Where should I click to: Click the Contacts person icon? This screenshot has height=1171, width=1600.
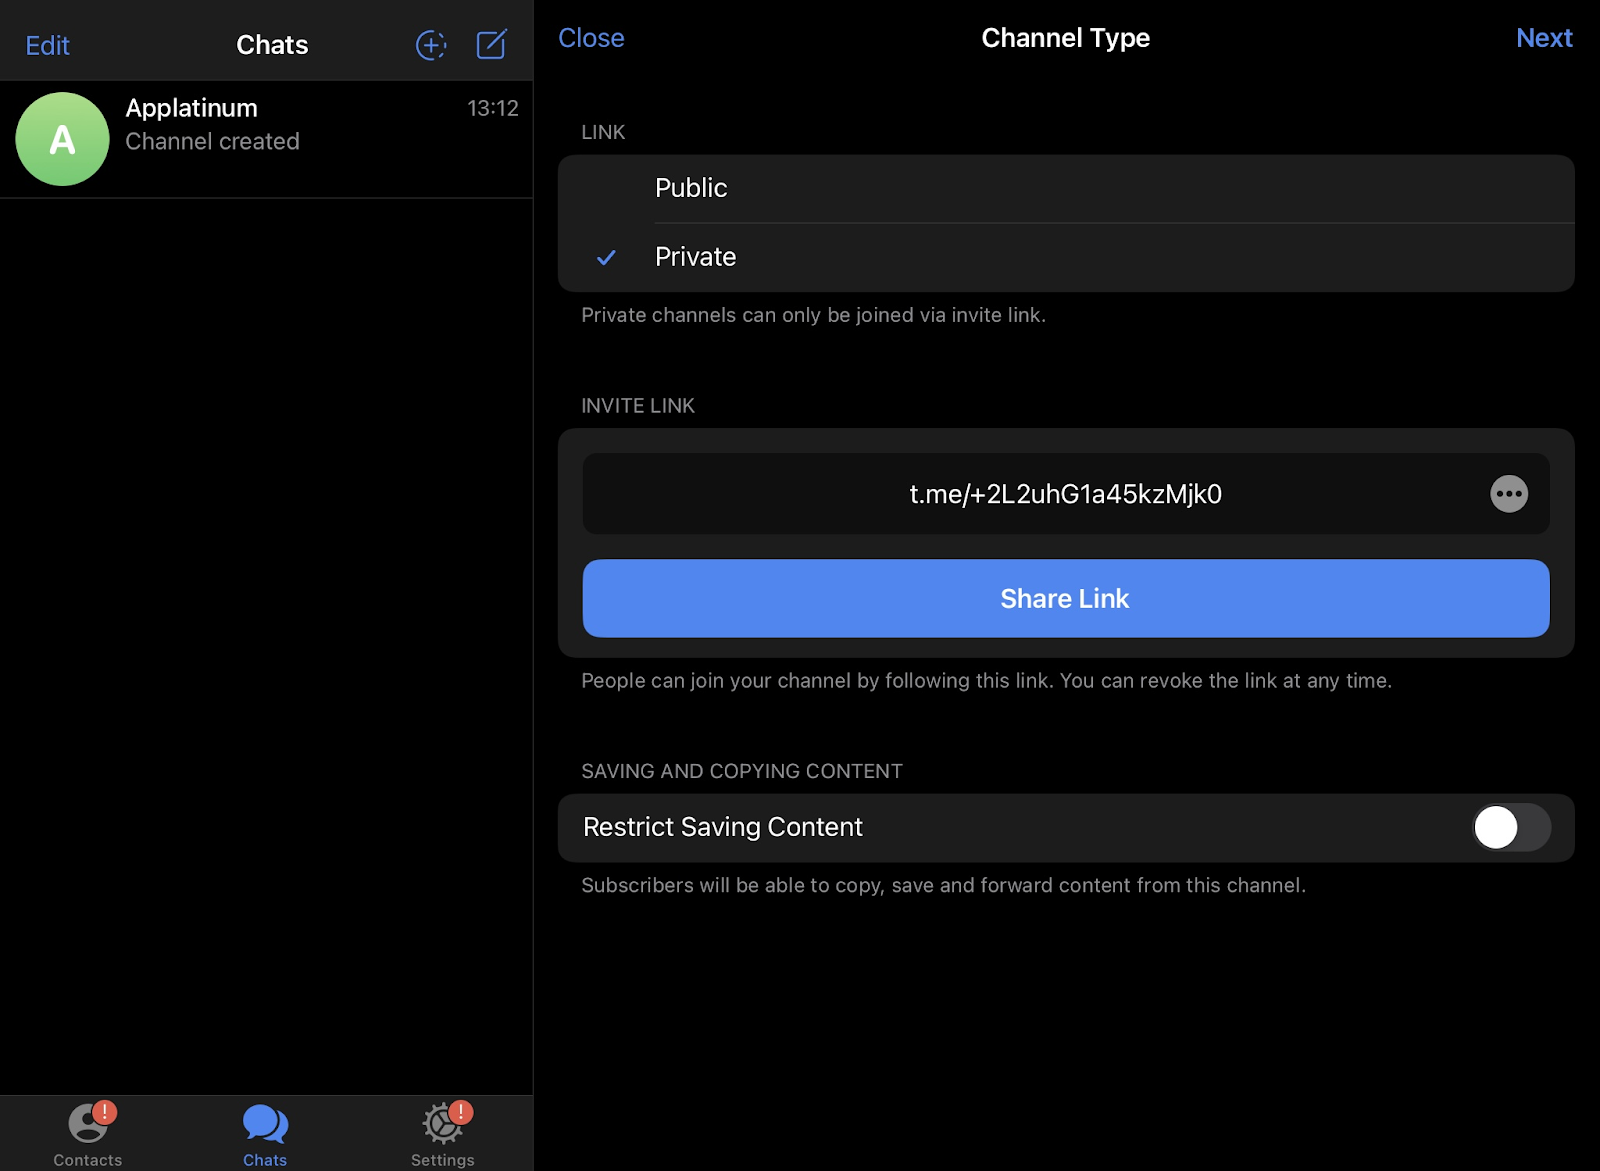86,1124
